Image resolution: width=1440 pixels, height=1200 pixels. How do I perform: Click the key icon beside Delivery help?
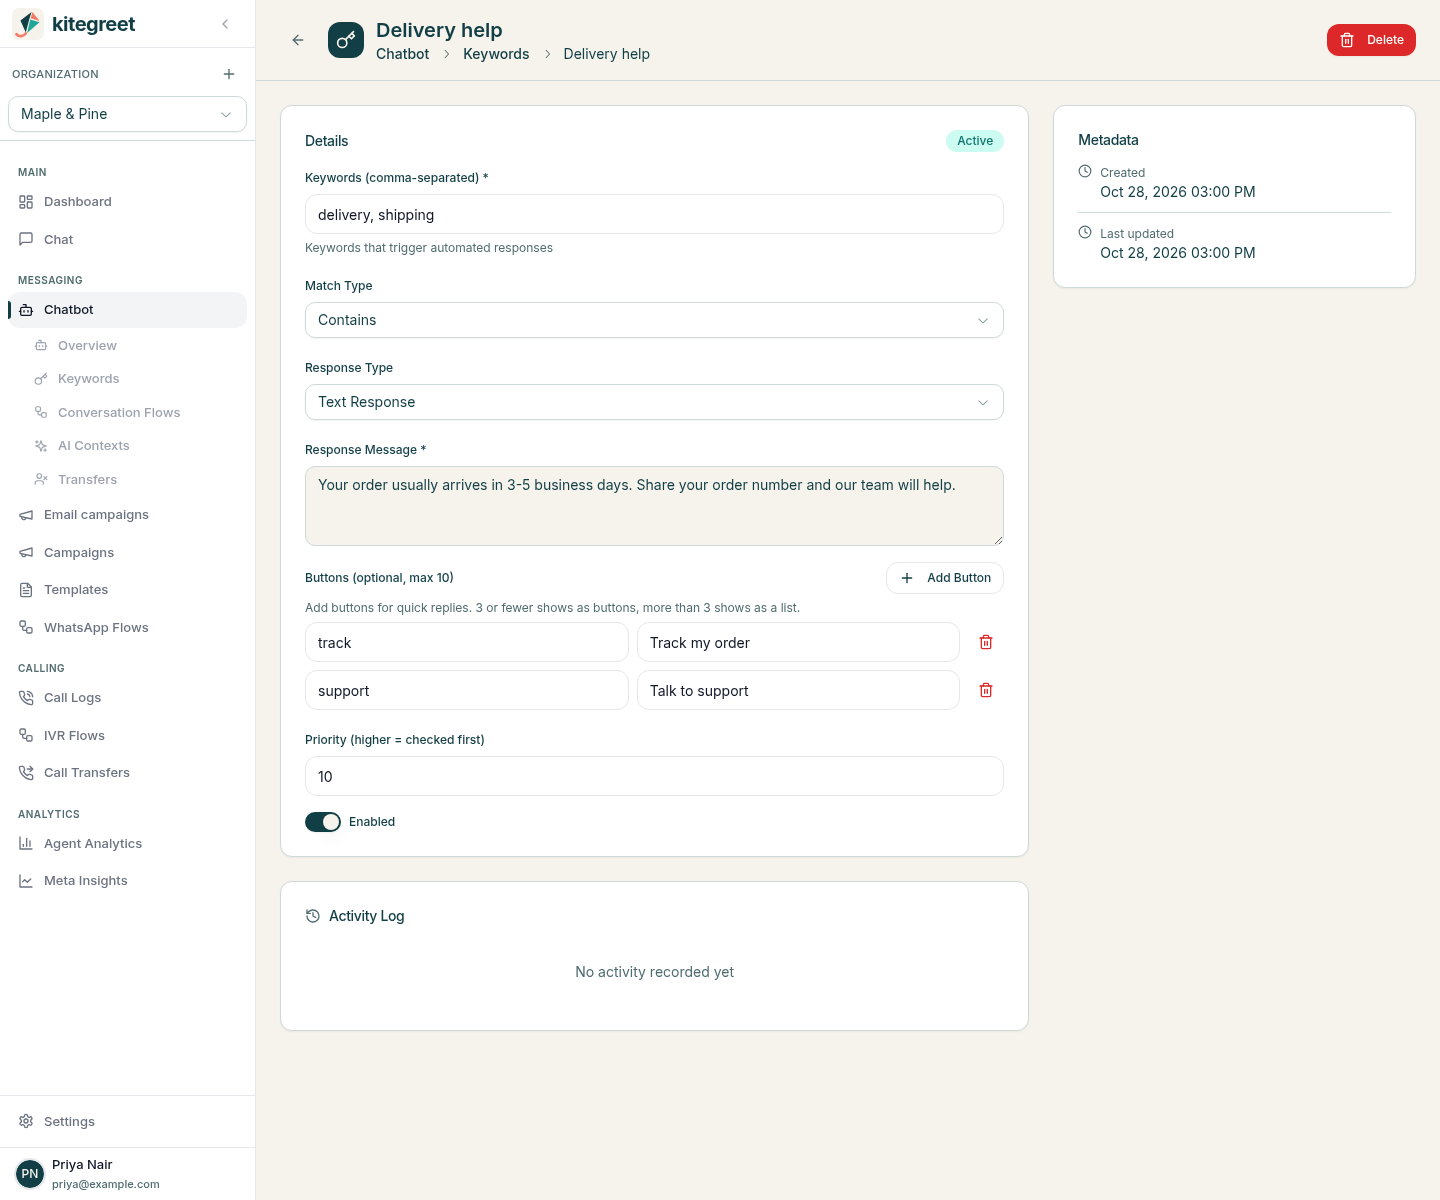346,40
